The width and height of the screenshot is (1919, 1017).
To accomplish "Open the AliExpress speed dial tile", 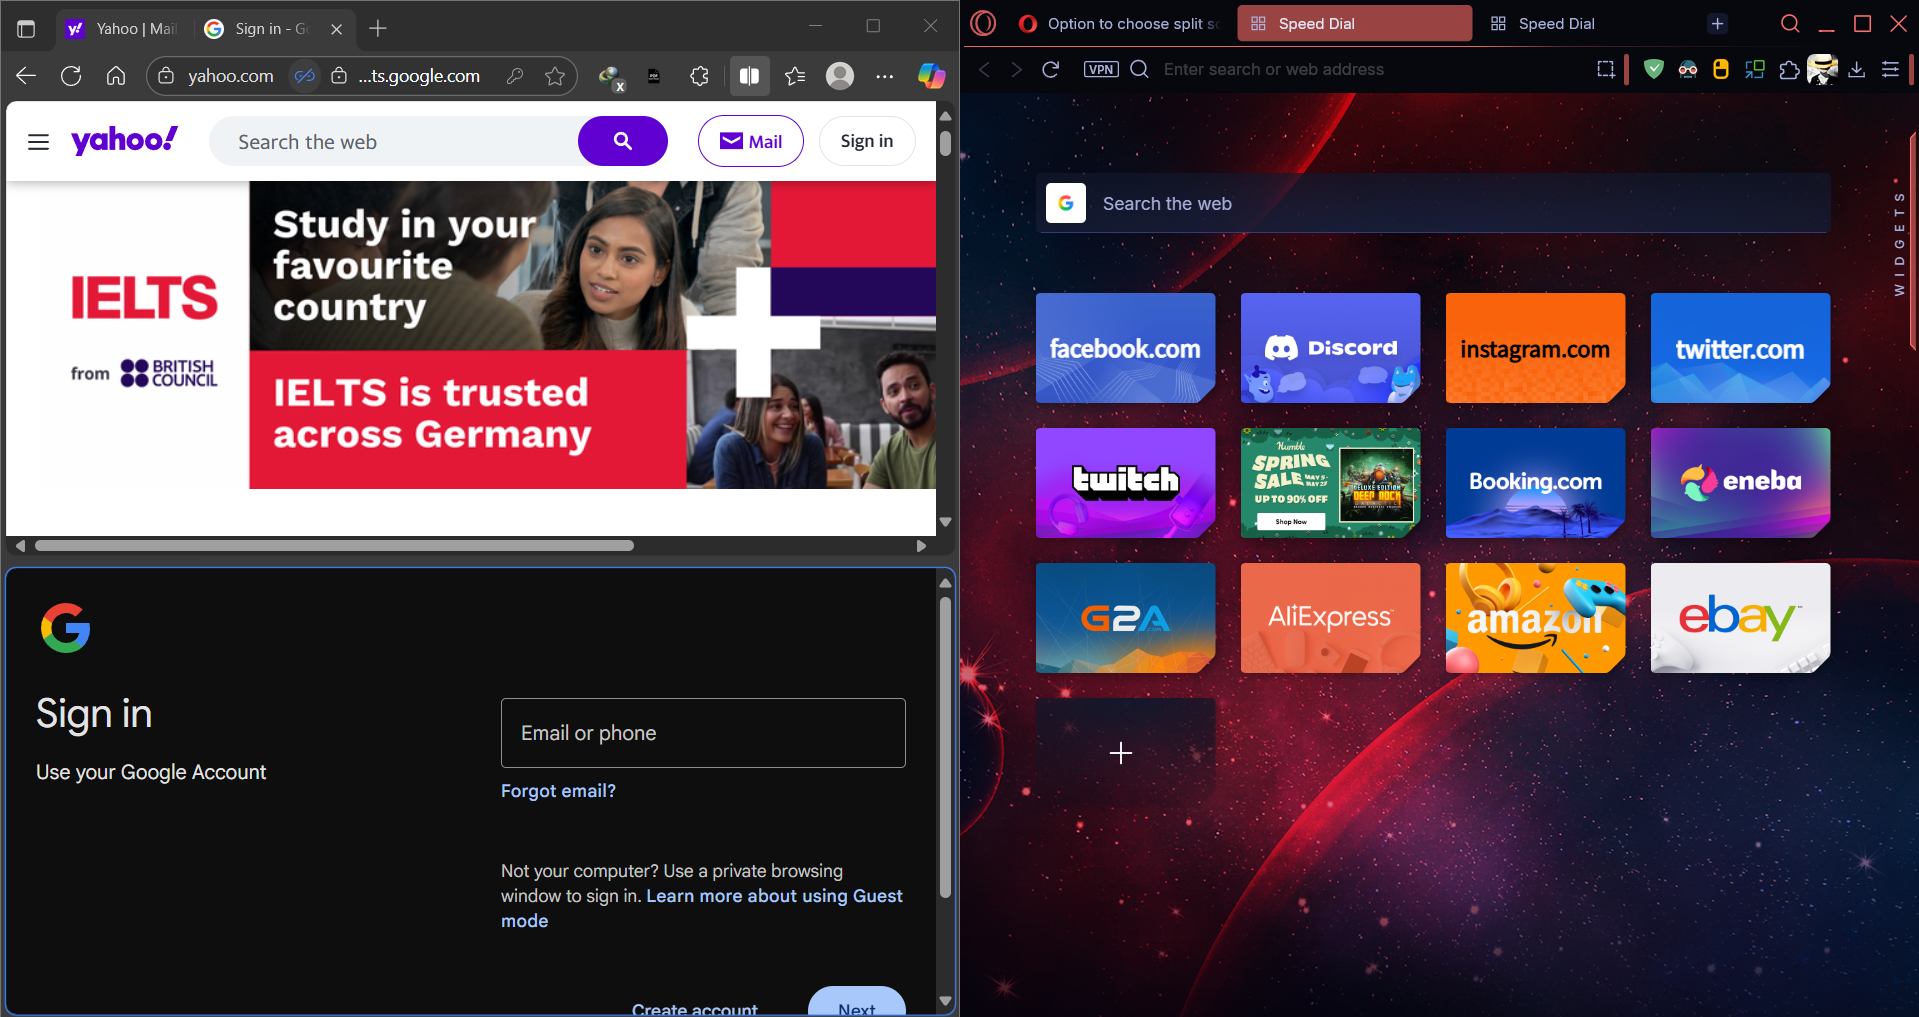I will click(x=1331, y=618).
